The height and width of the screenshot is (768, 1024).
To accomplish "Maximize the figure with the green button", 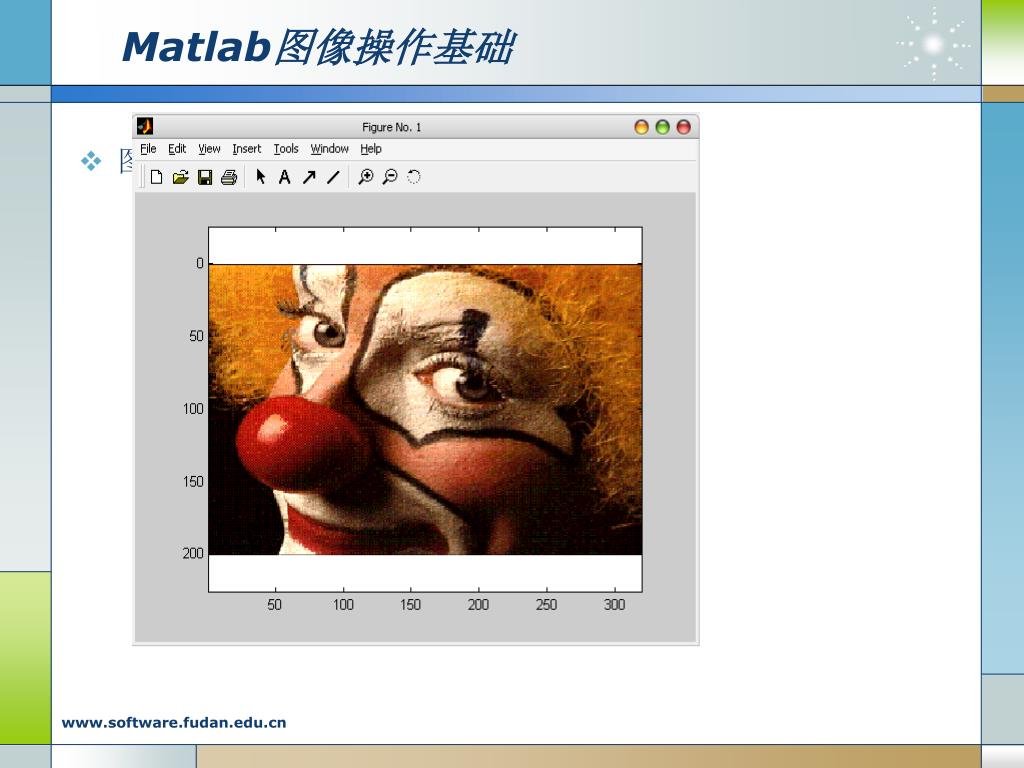I will (662, 127).
